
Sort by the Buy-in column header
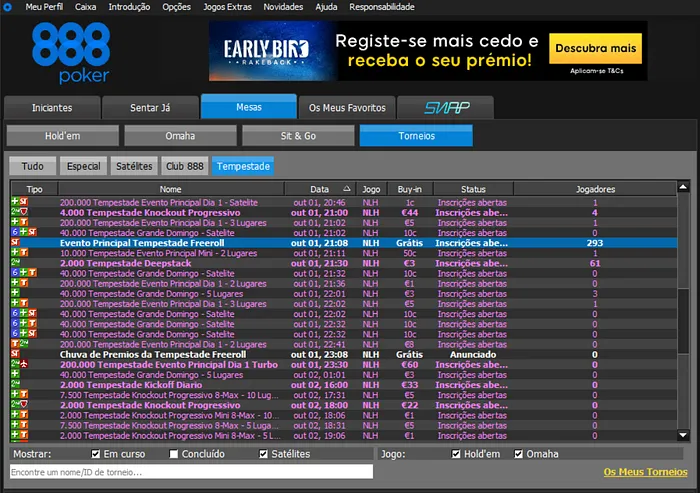(409, 189)
